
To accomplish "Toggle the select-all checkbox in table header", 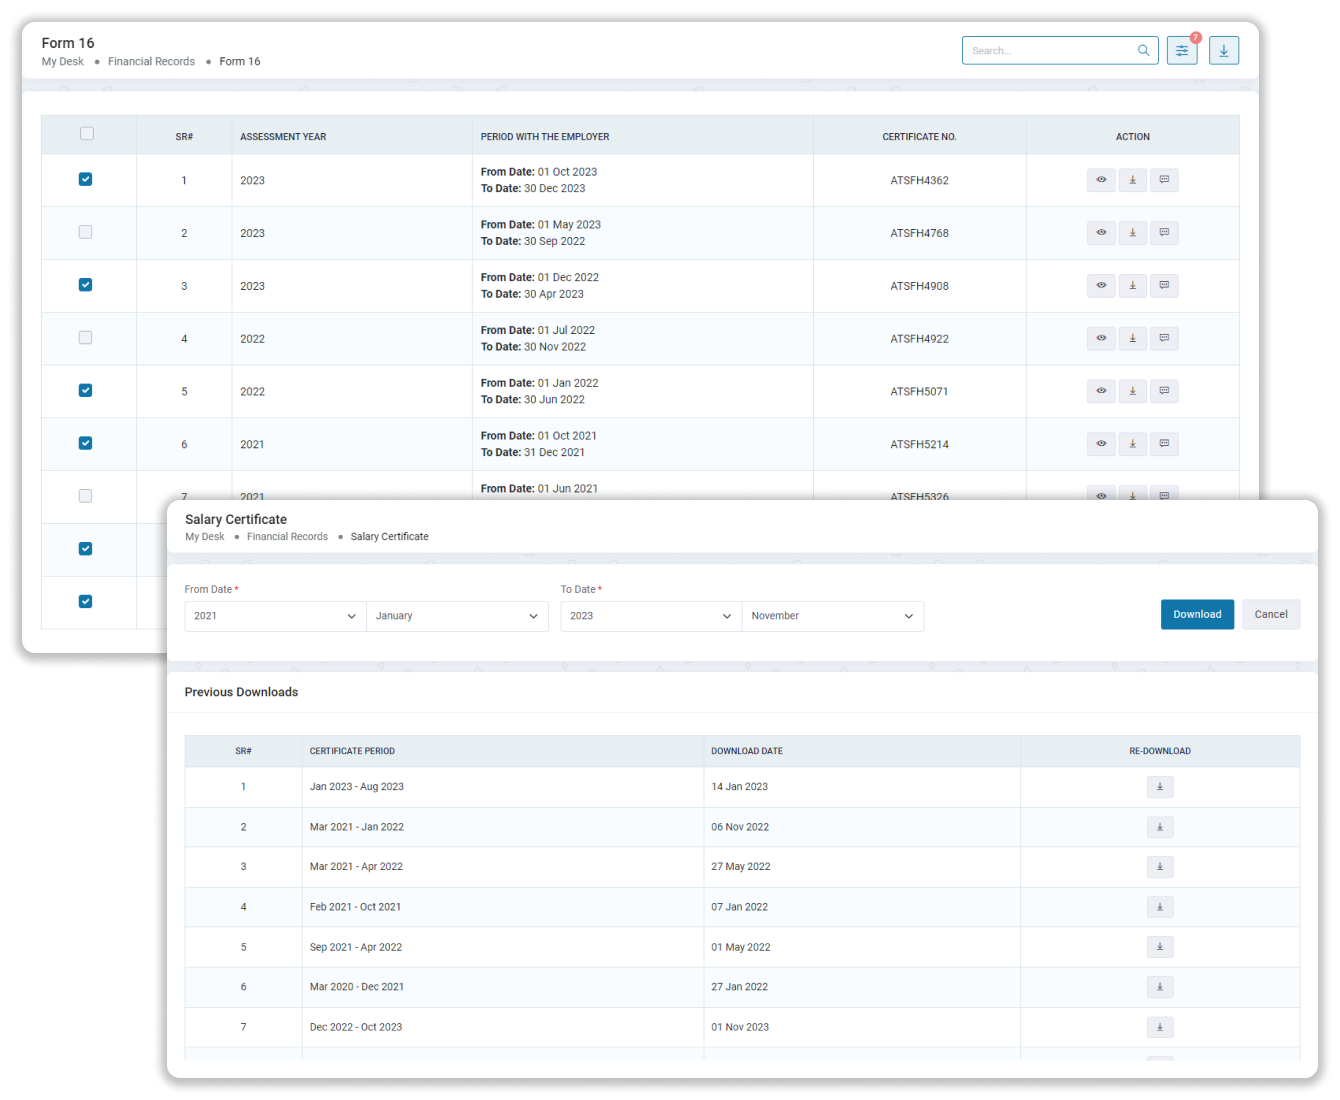I will click(87, 134).
